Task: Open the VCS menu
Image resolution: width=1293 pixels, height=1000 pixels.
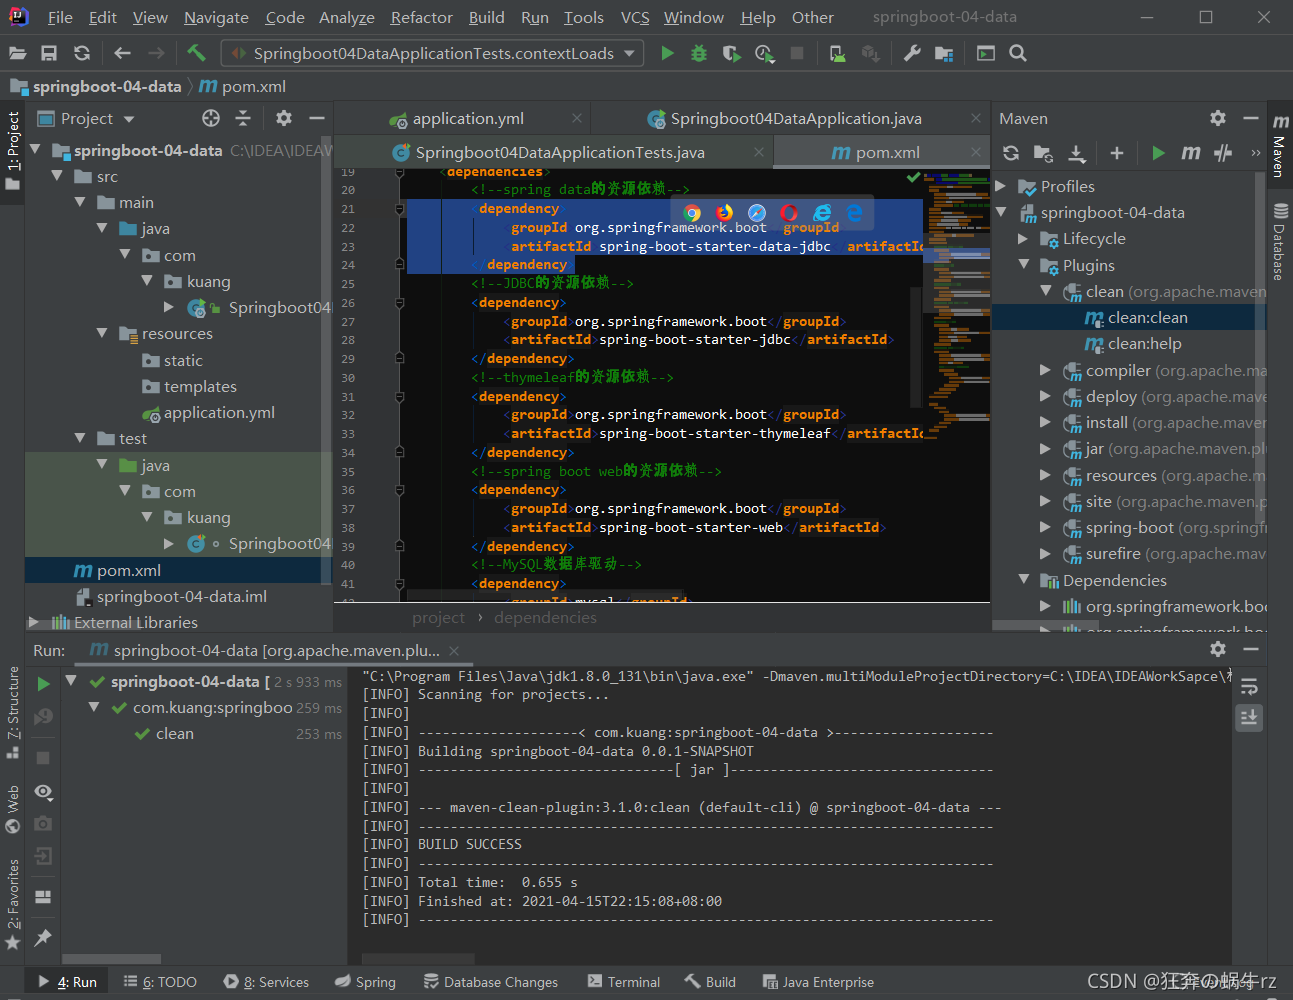Action: (x=634, y=17)
